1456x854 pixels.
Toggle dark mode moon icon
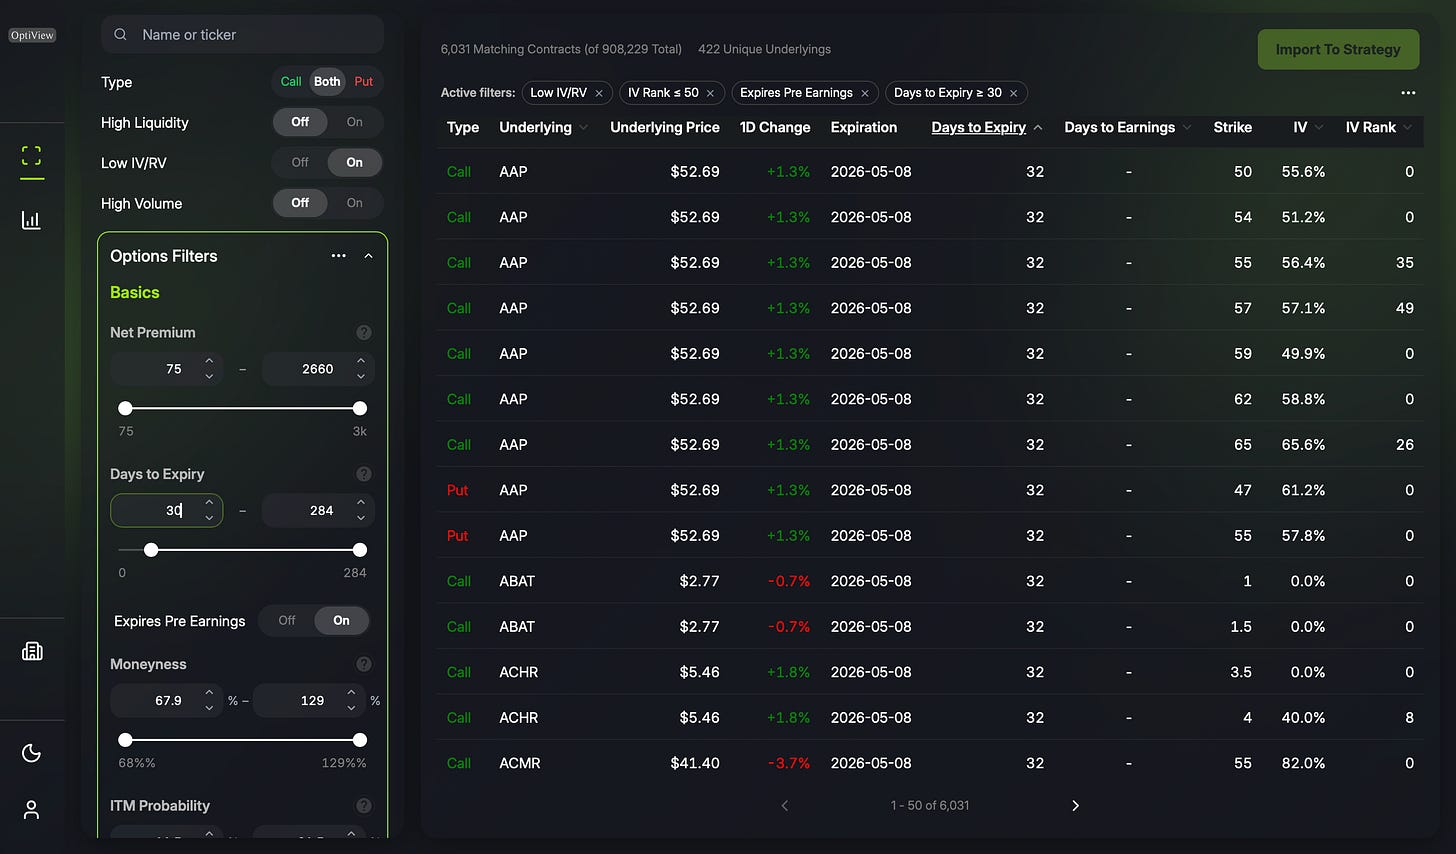(x=31, y=753)
